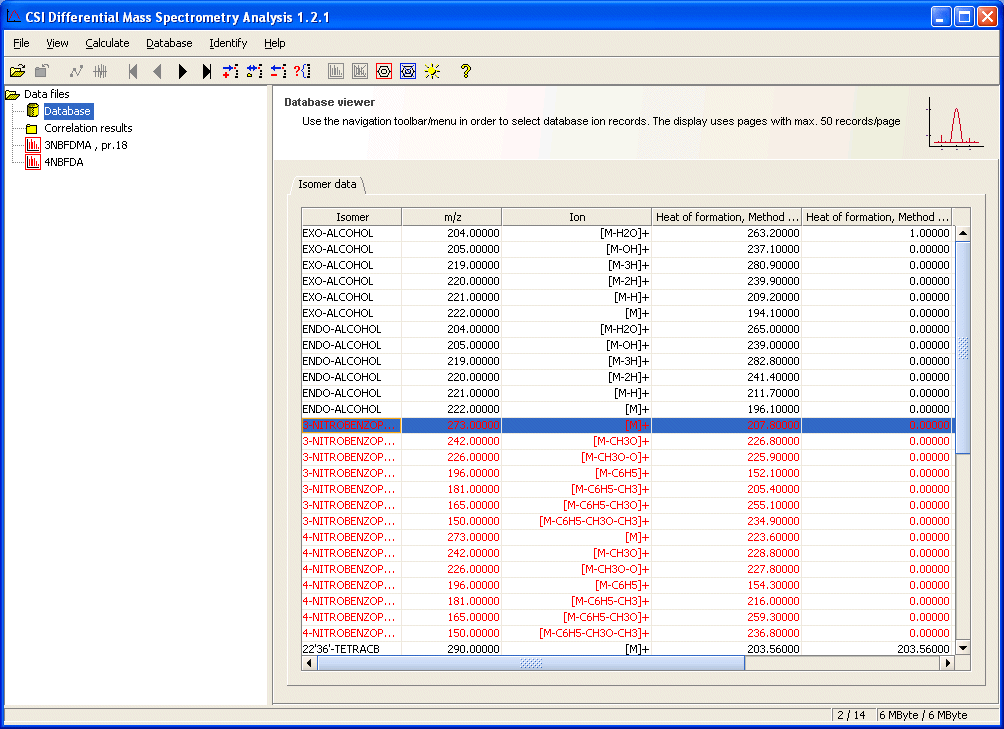Click the open file folder icon
This screenshot has height=729, width=1004.
click(x=17, y=71)
